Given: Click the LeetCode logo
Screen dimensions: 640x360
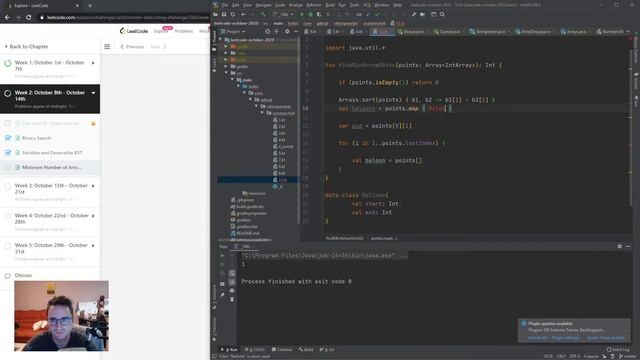Looking at the screenshot, I should click(134, 31).
